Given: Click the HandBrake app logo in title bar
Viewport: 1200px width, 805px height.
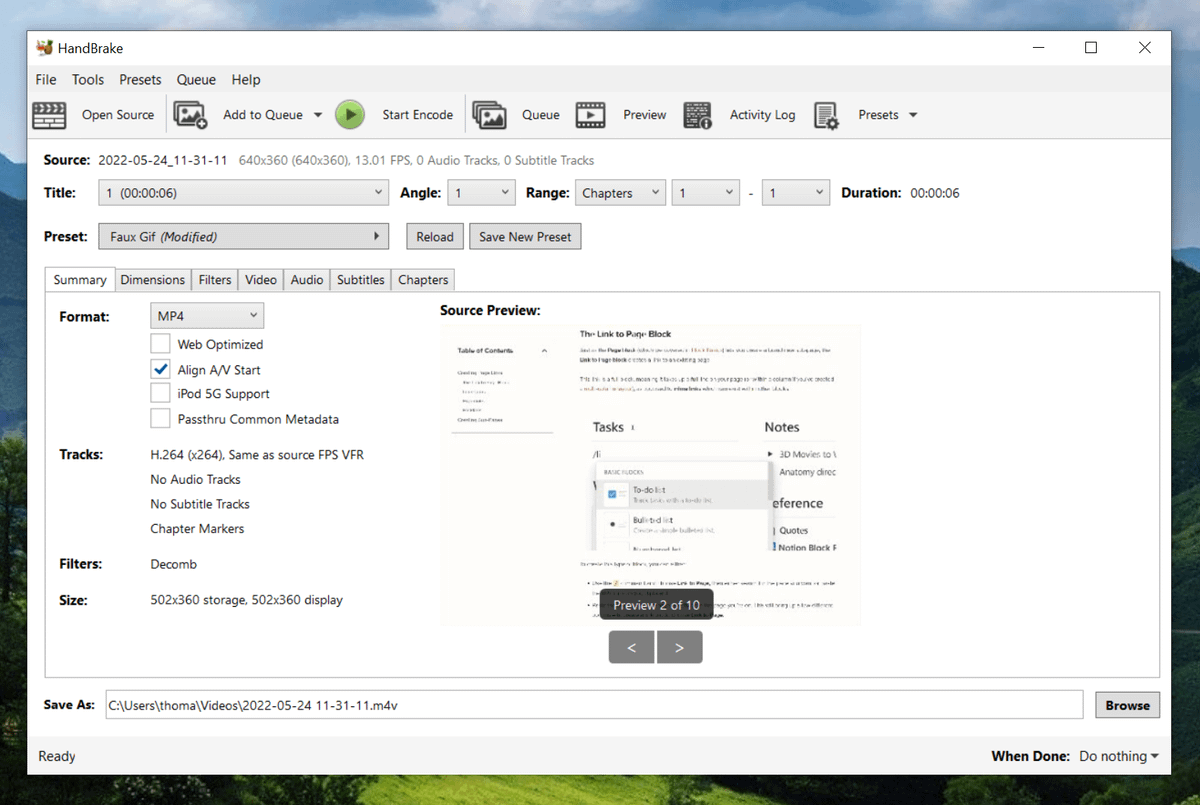Looking at the screenshot, I should [x=44, y=48].
